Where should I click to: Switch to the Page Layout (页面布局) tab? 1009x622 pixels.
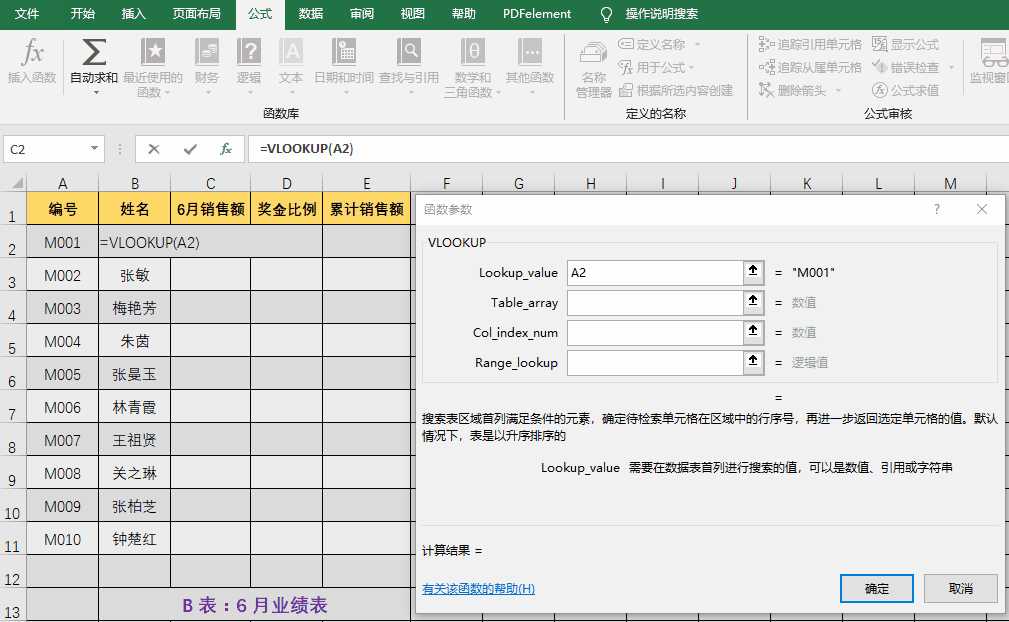197,14
